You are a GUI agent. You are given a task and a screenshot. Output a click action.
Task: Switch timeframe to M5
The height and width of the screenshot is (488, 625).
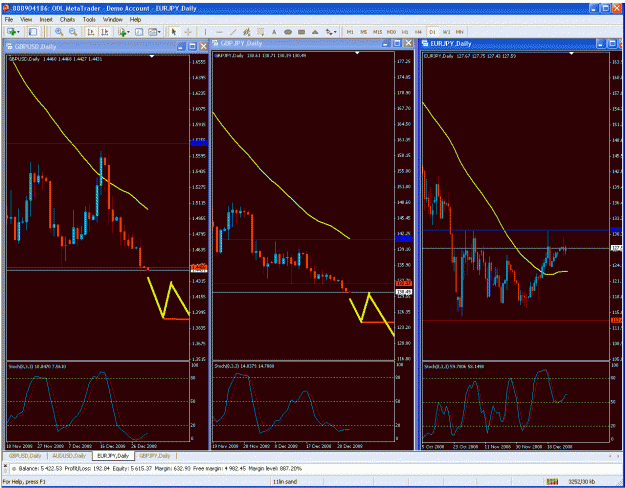click(364, 32)
